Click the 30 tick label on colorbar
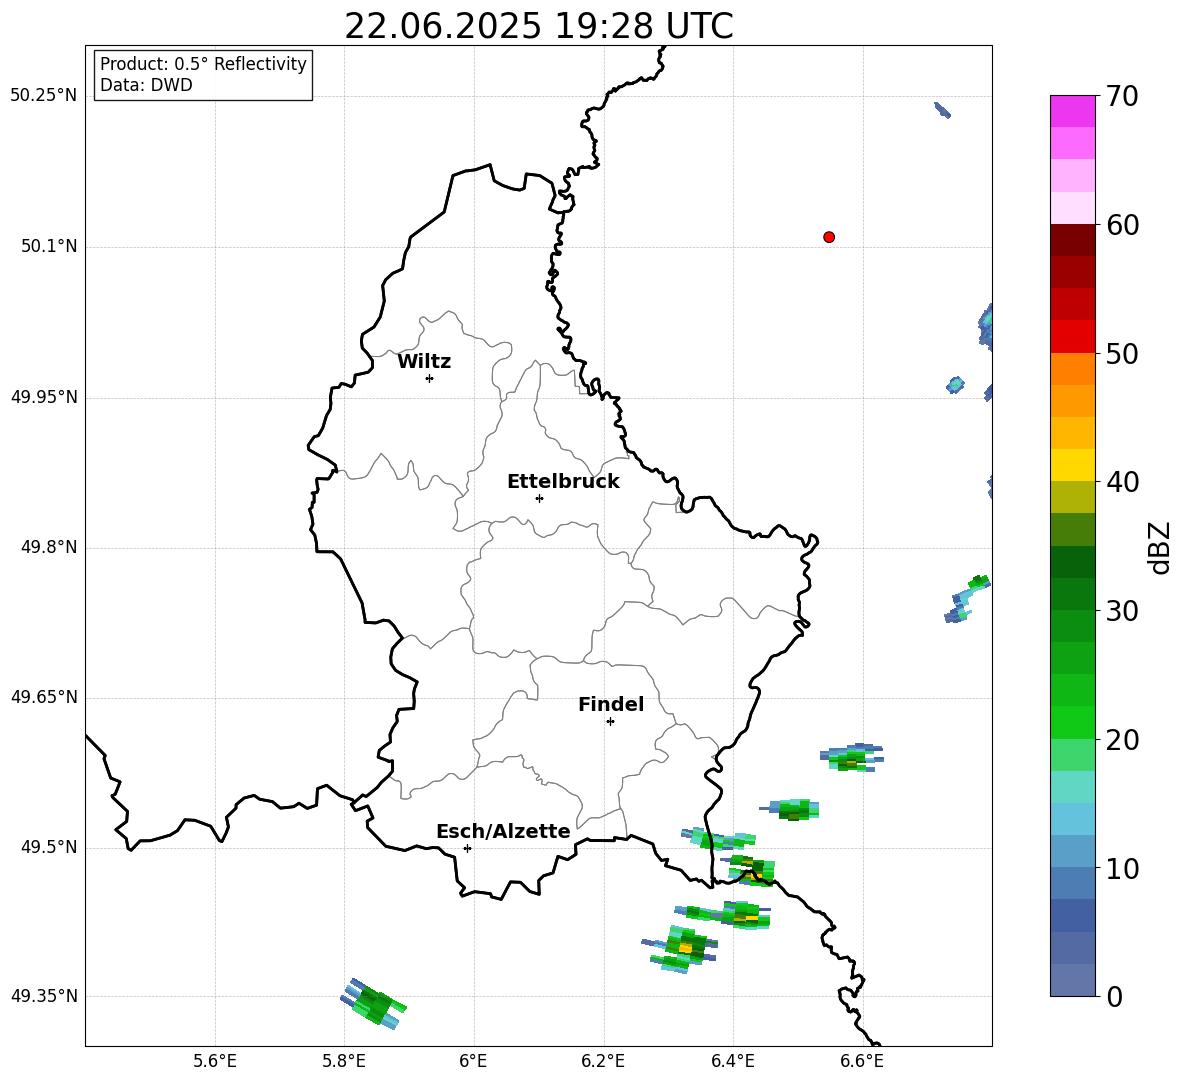This screenshot has height=1081, width=1184. point(1122,611)
